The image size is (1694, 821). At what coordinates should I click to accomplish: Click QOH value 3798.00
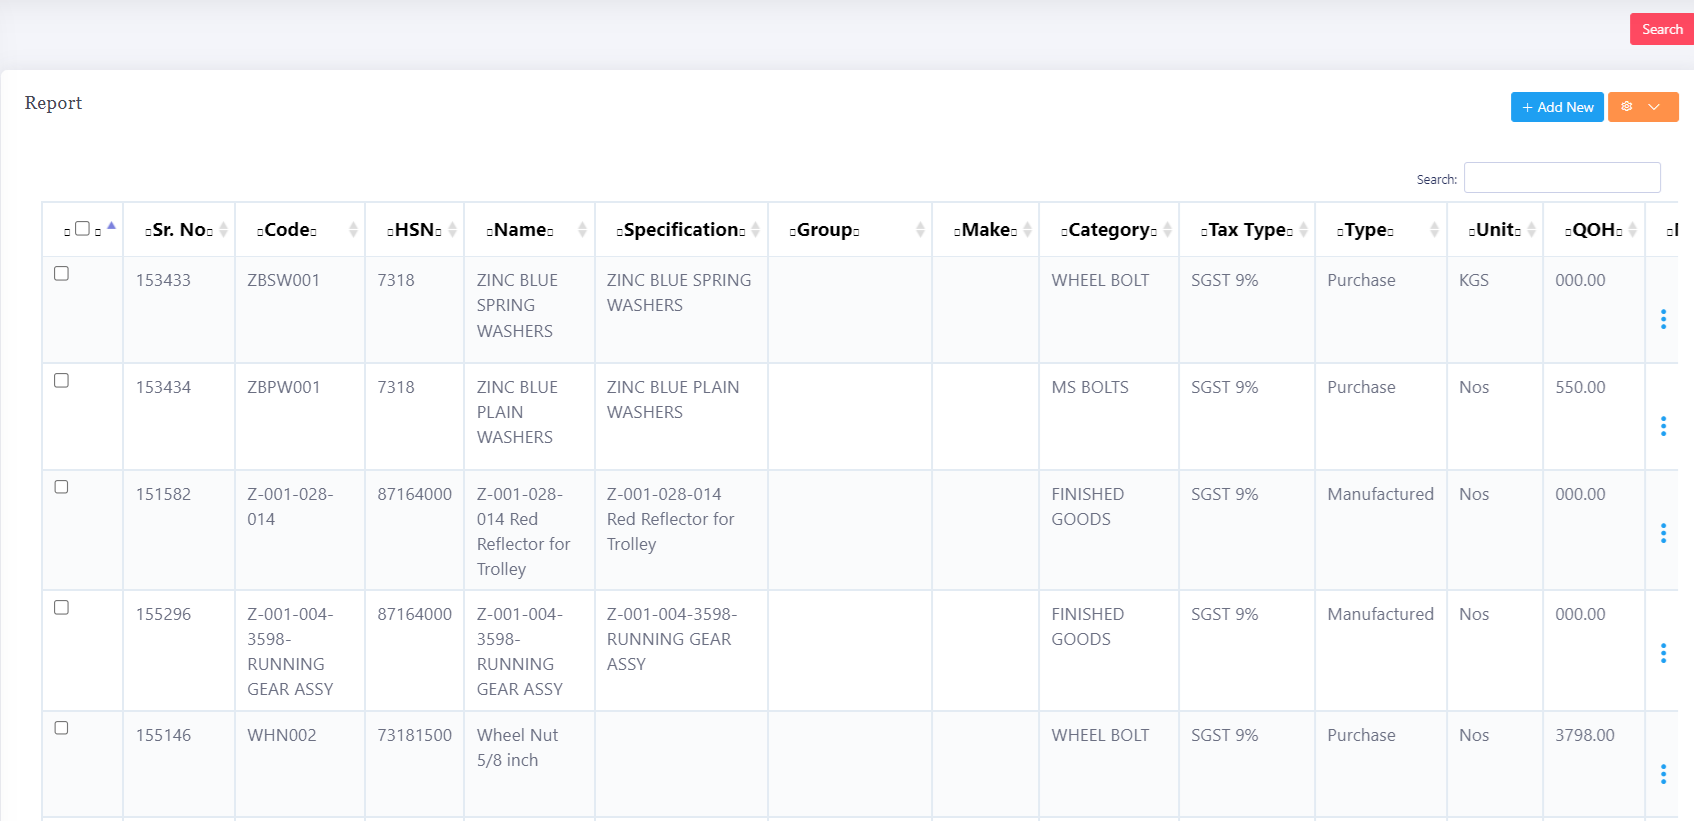tap(1584, 735)
